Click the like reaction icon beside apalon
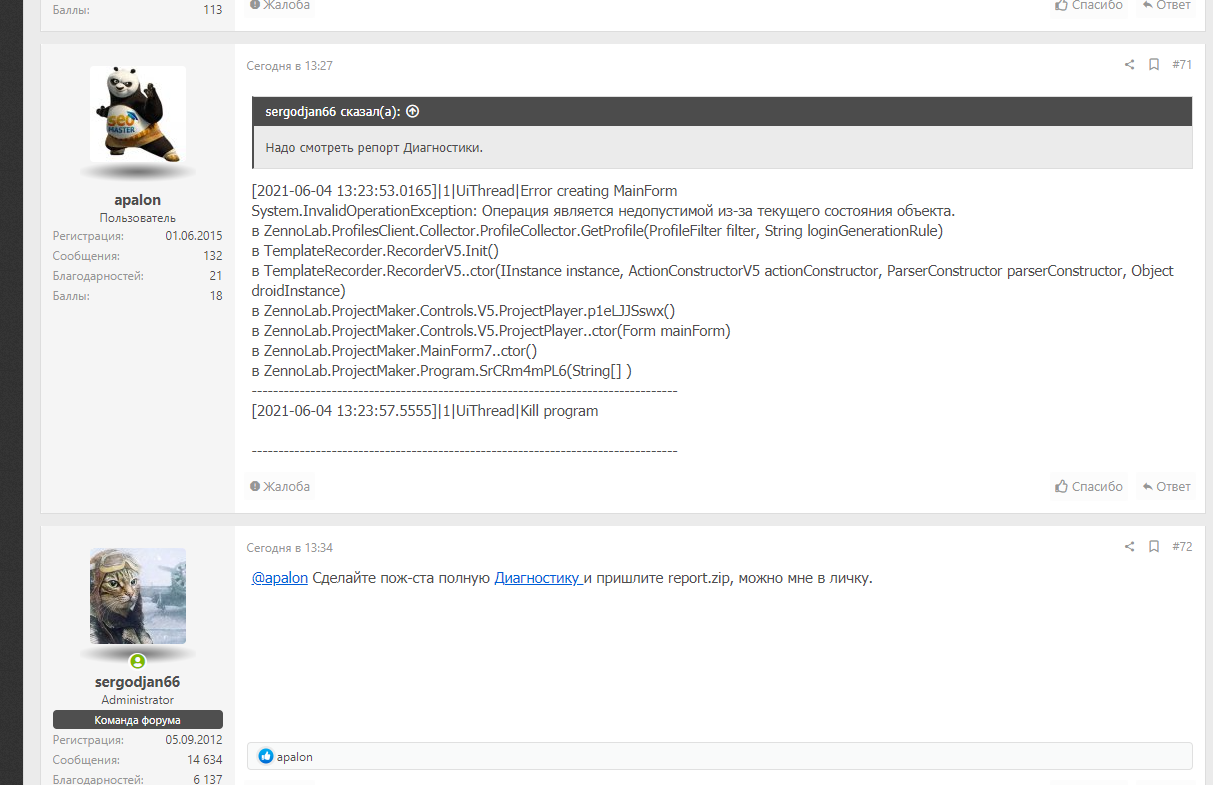This screenshot has height=785, width=1213. [x=266, y=757]
